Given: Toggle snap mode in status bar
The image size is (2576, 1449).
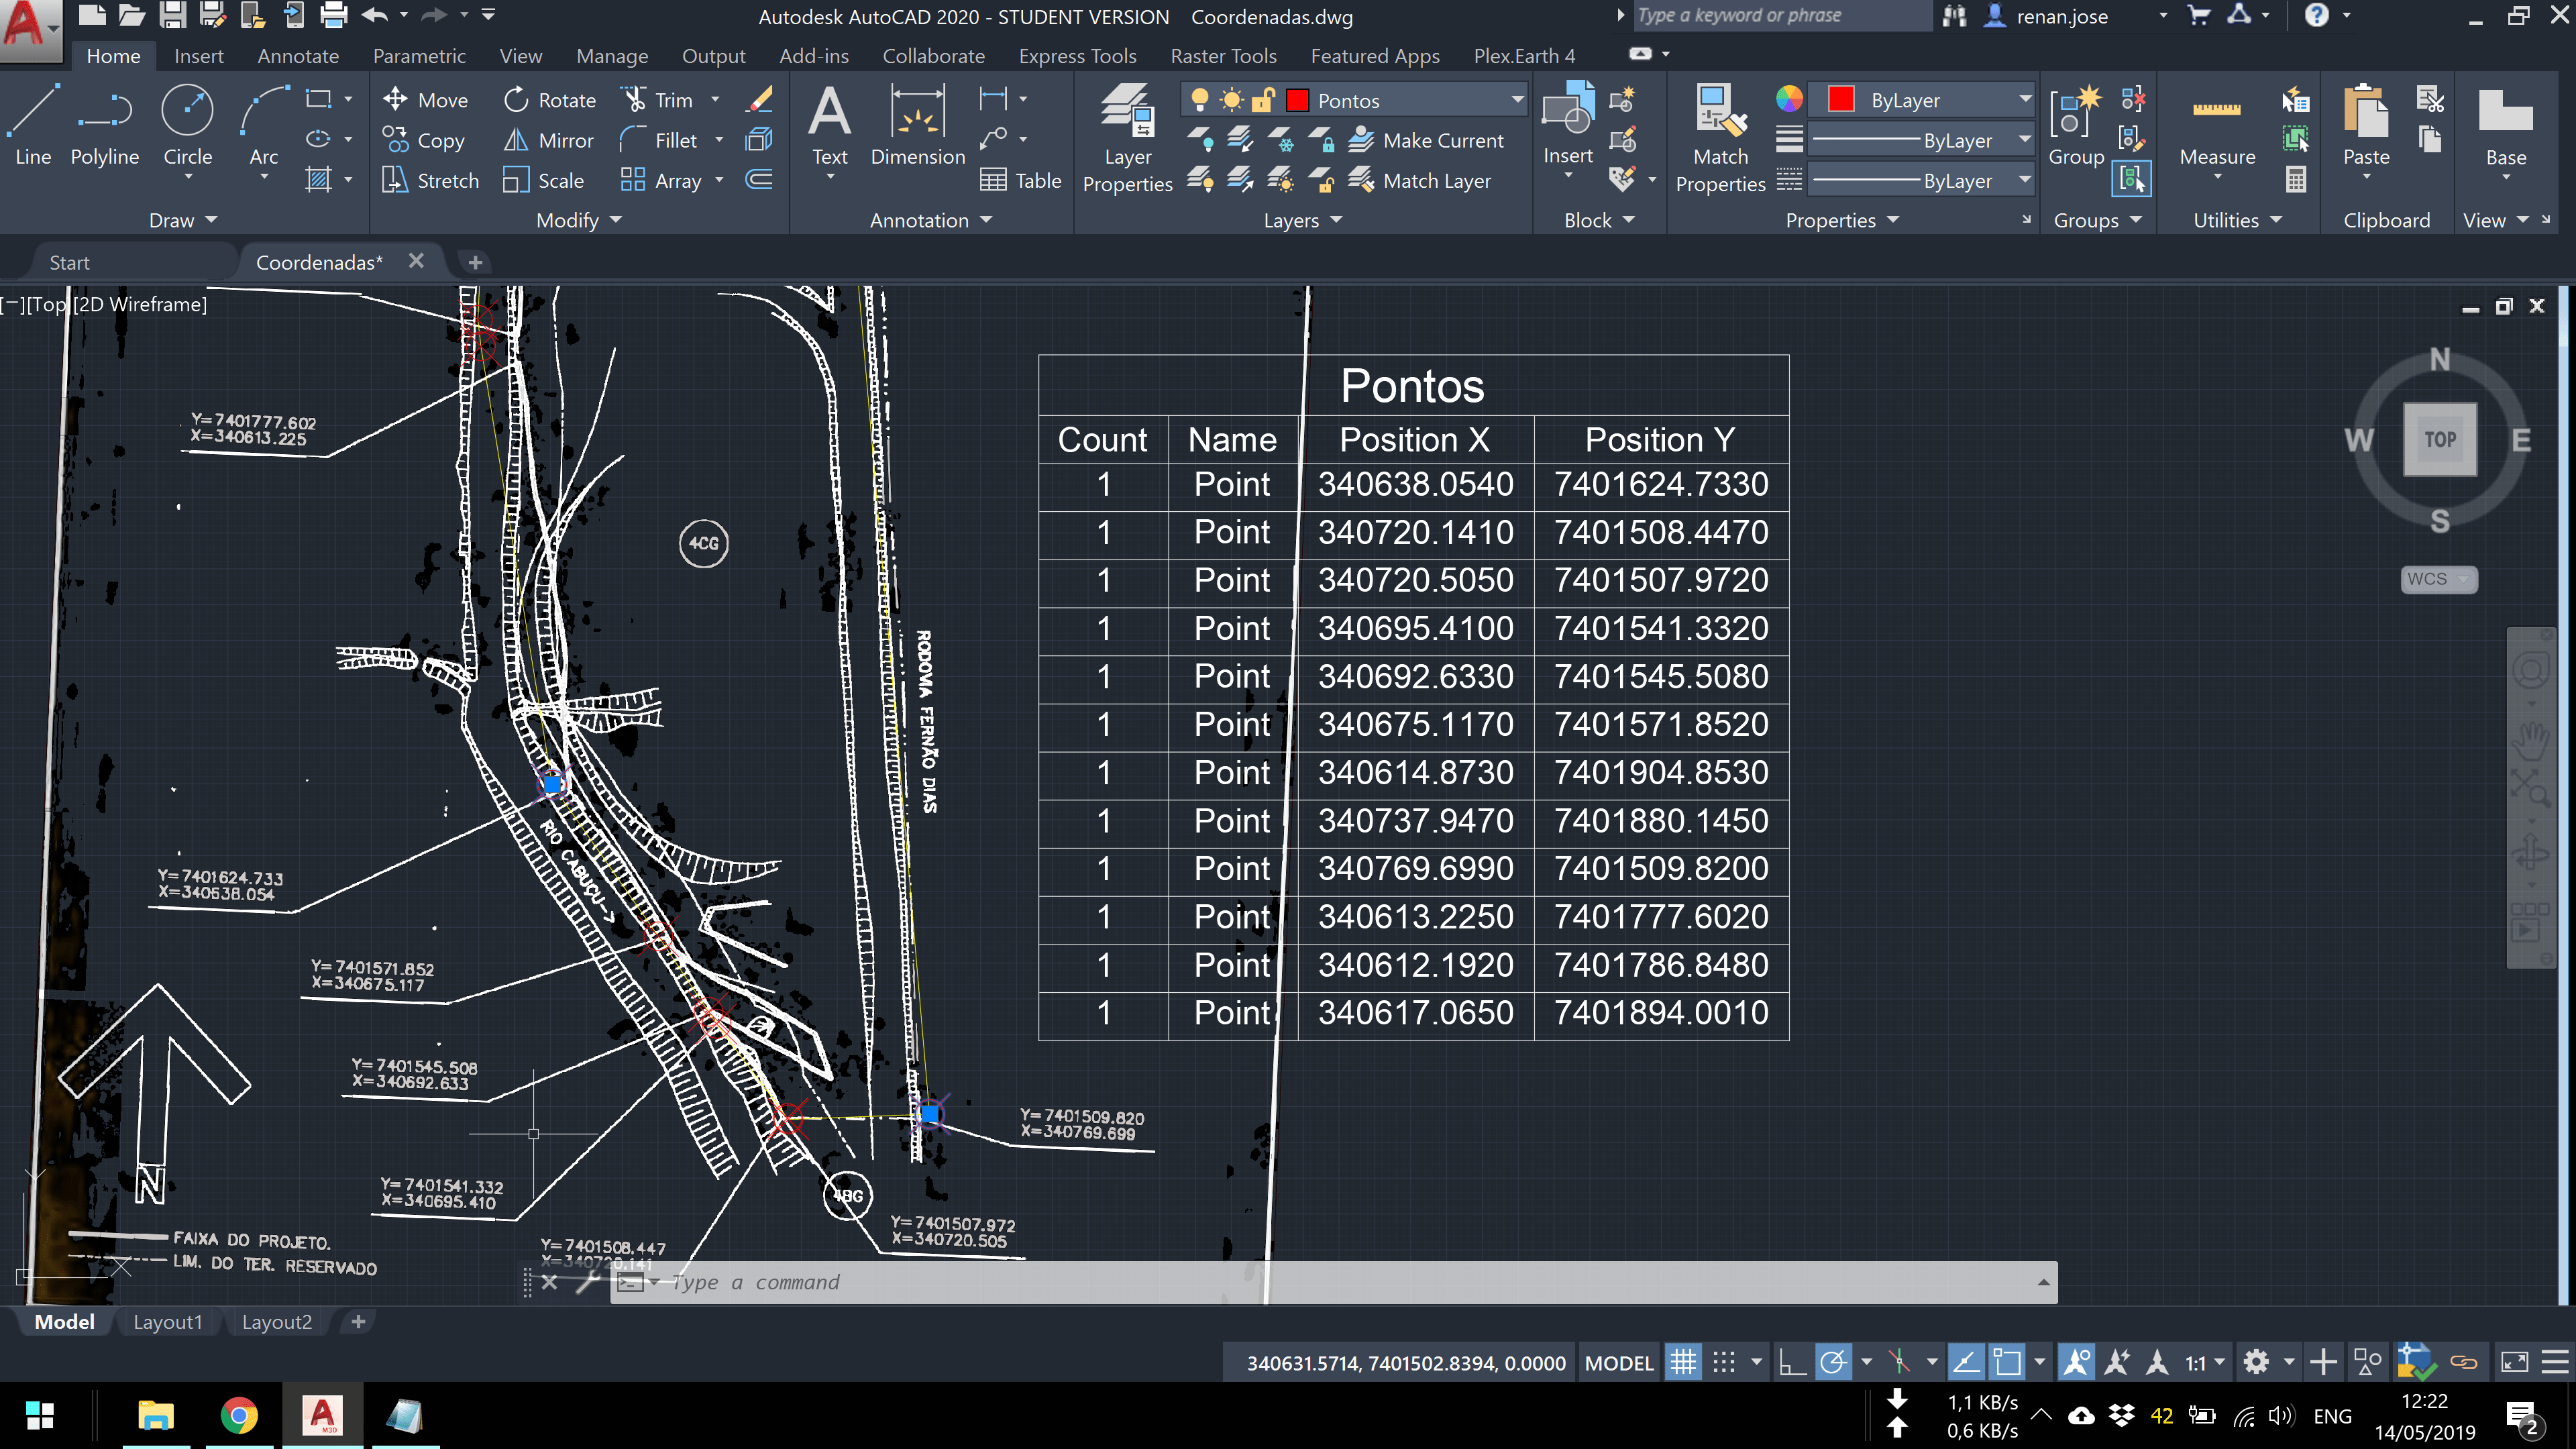Looking at the screenshot, I should coord(1724,1362).
